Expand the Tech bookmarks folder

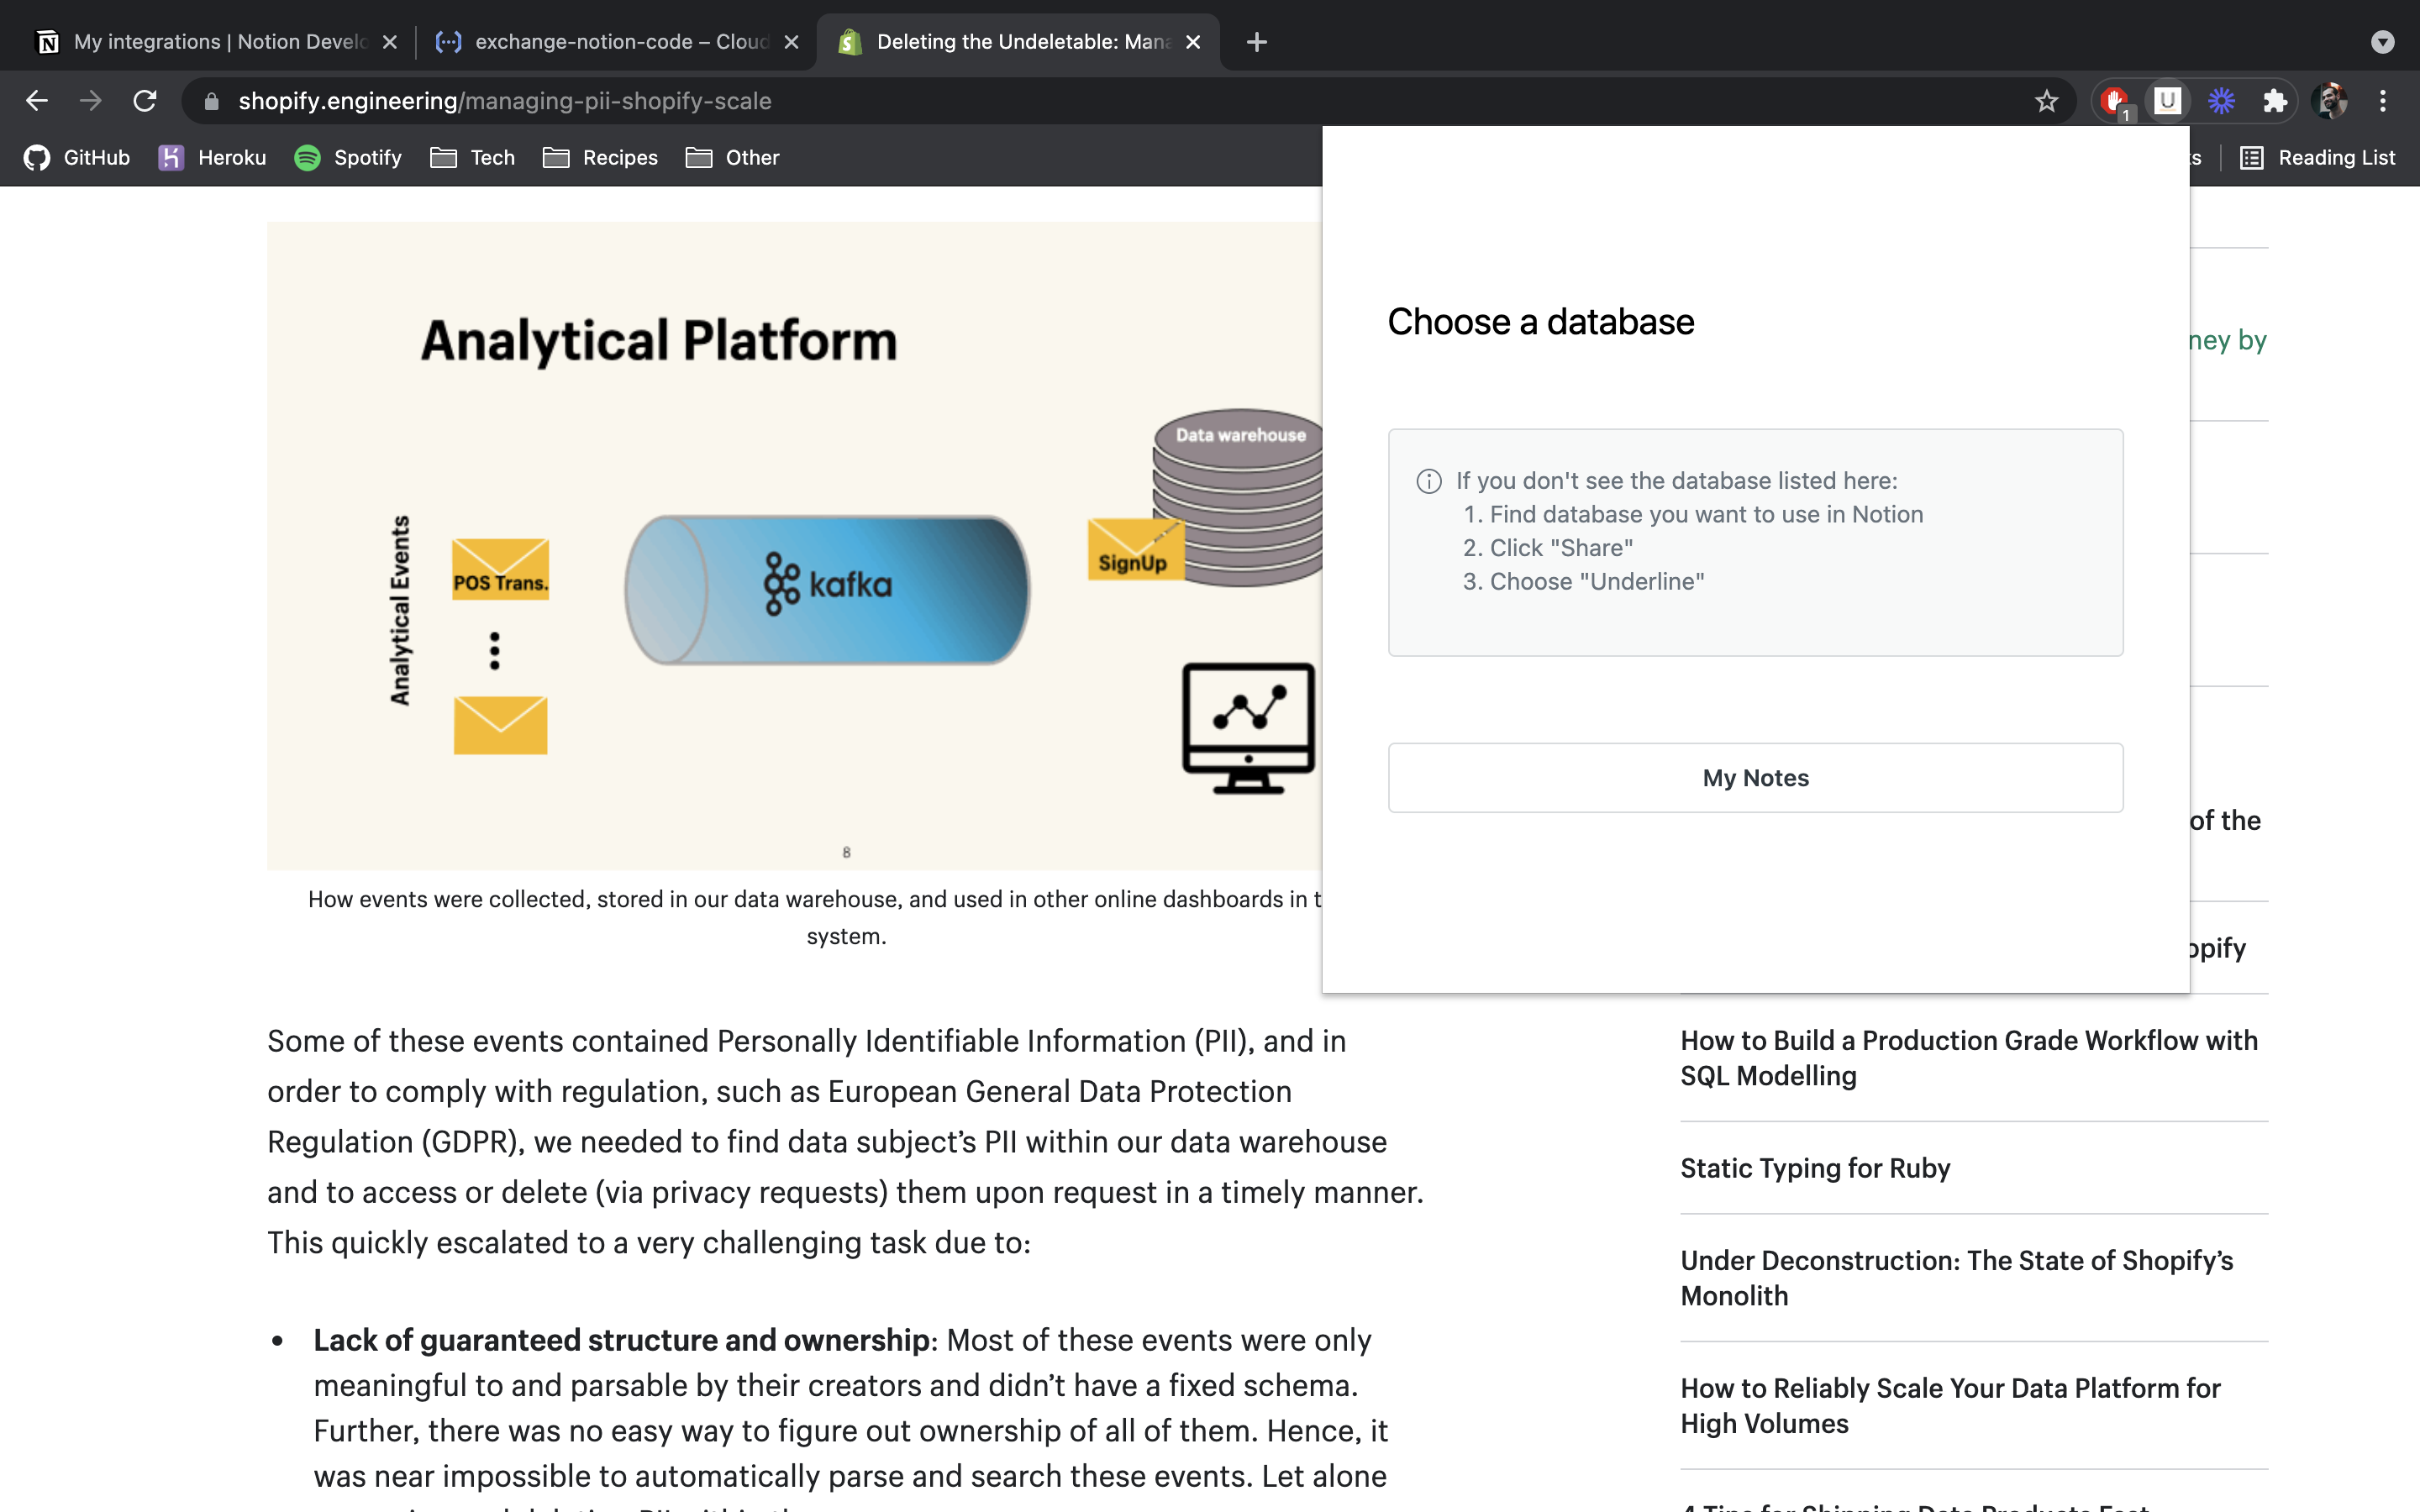tap(472, 157)
